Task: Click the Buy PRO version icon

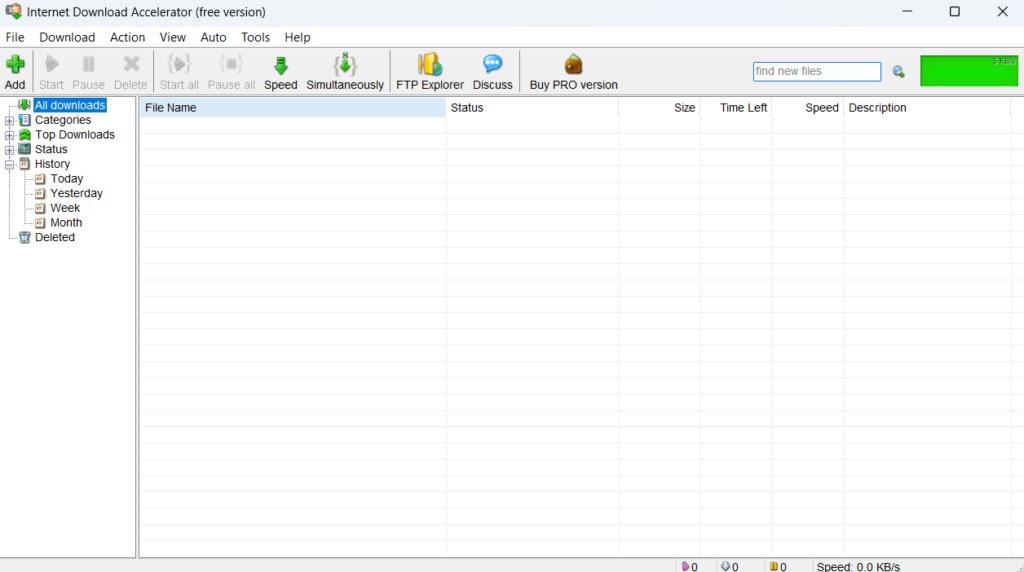Action: click(573, 66)
